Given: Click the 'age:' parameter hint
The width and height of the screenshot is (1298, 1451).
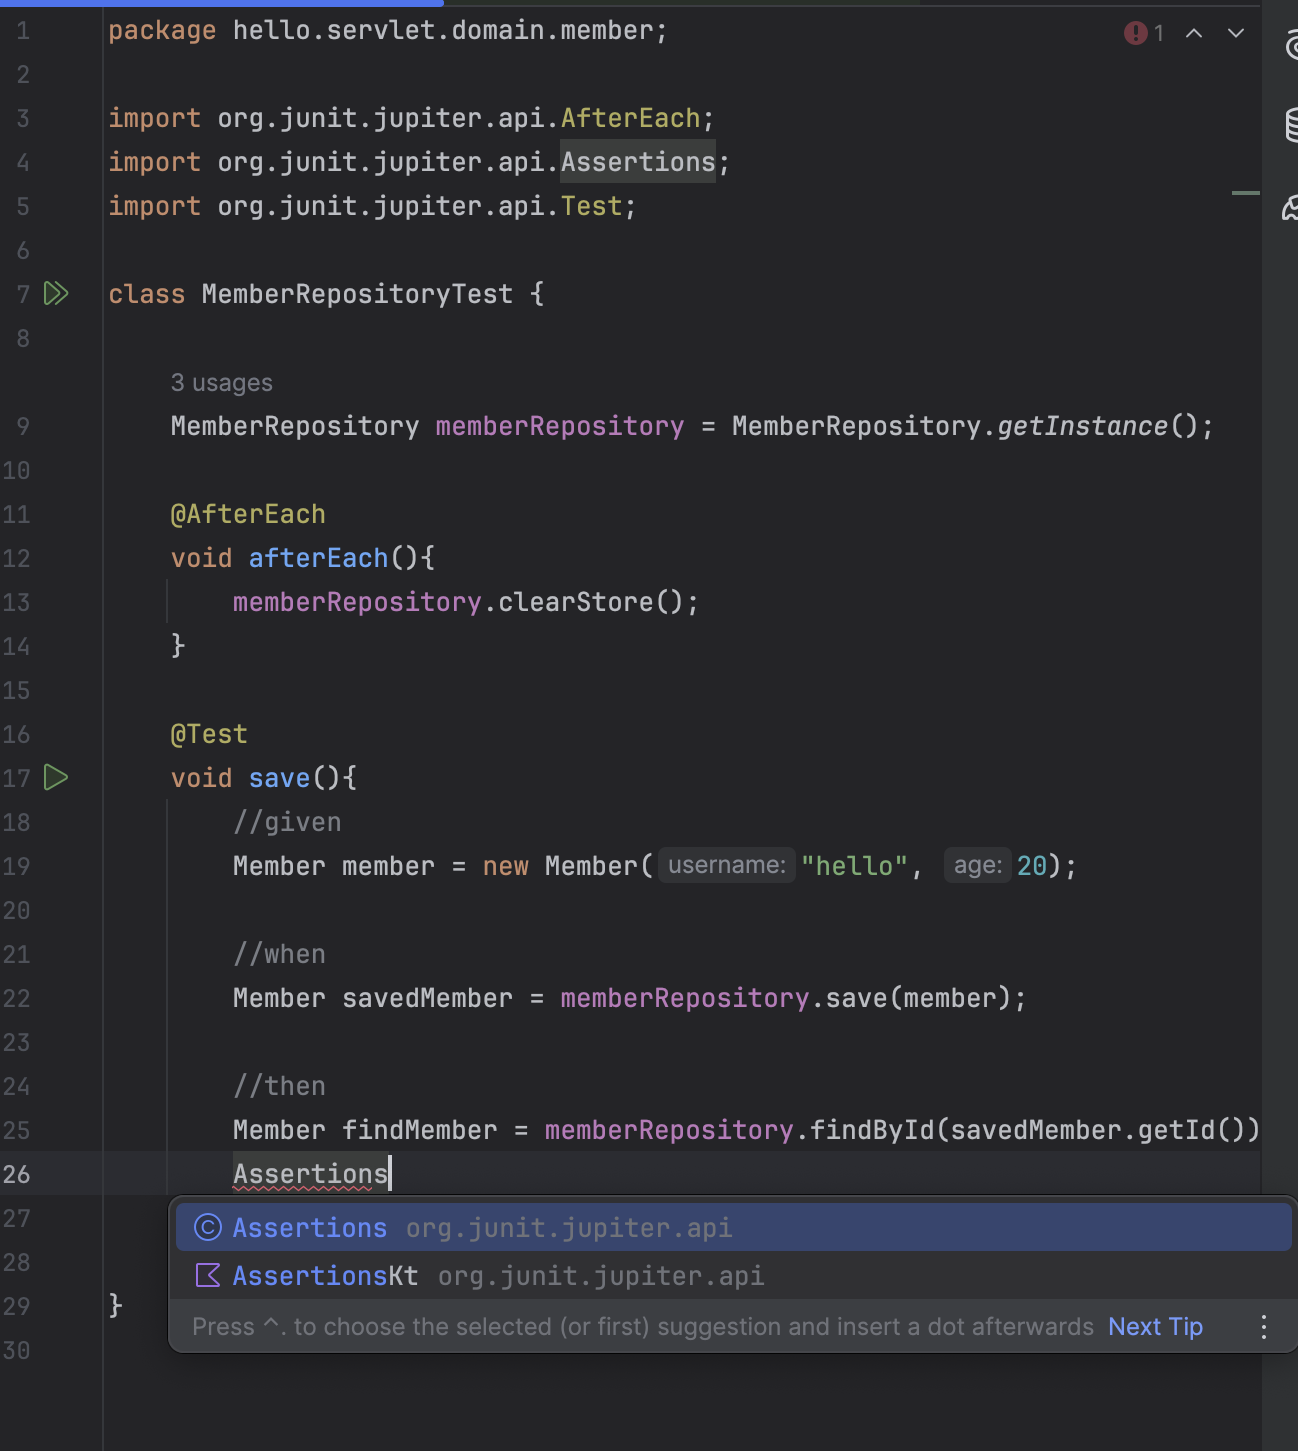Looking at the screenshot, I should (978, 865).
